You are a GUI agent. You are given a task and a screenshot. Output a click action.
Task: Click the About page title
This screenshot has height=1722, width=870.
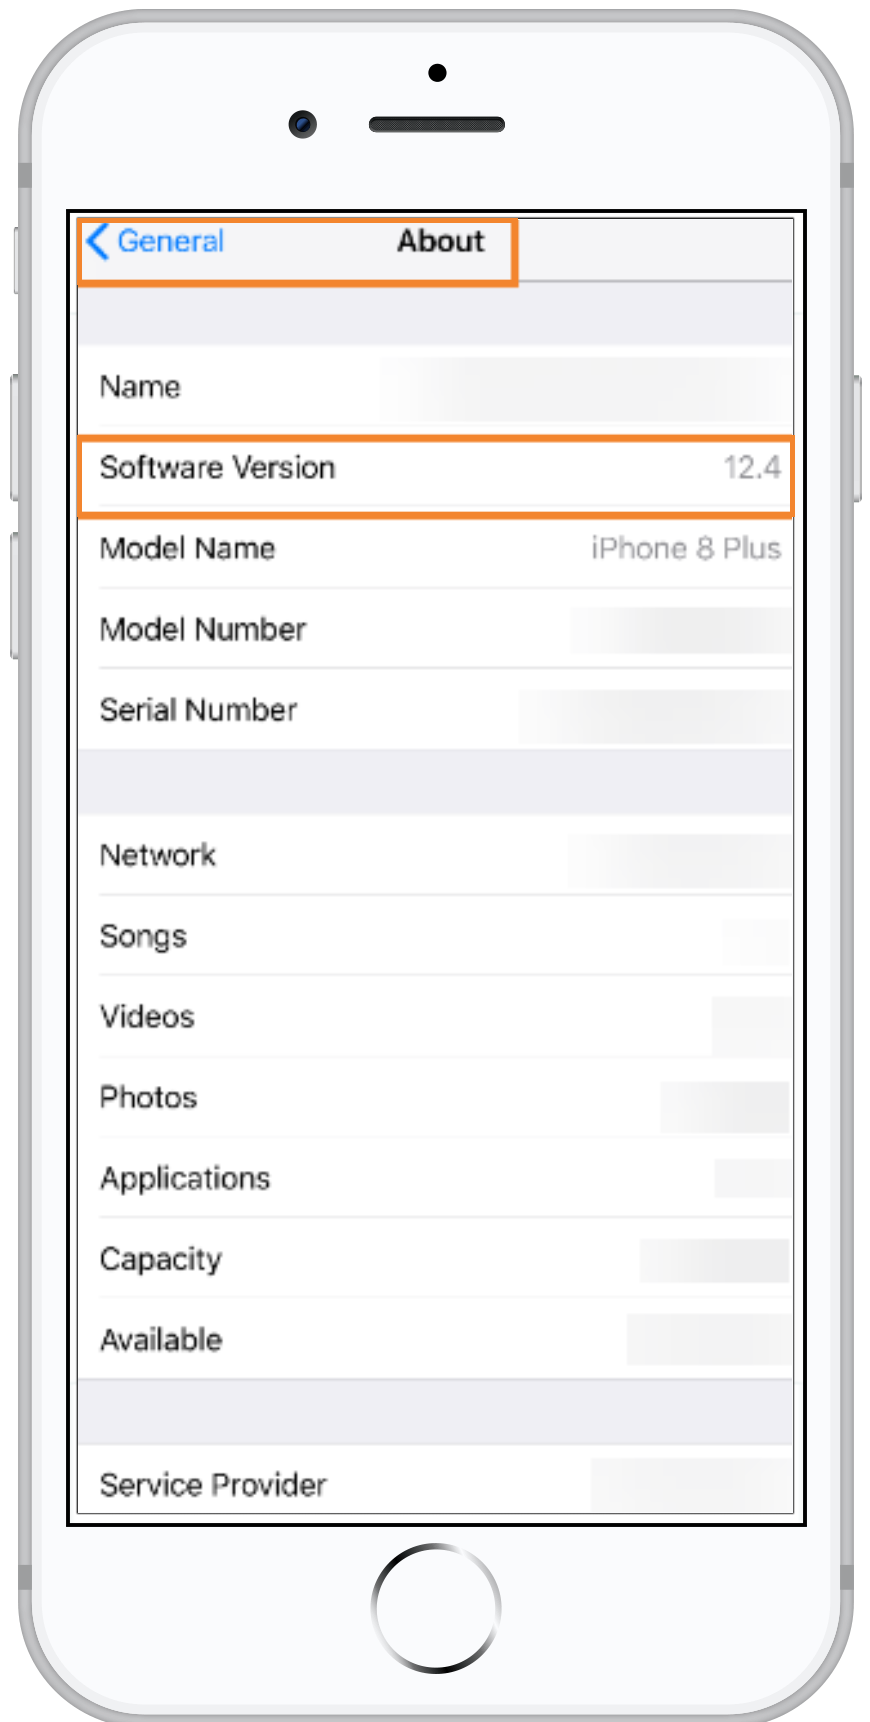pos(440,241)
